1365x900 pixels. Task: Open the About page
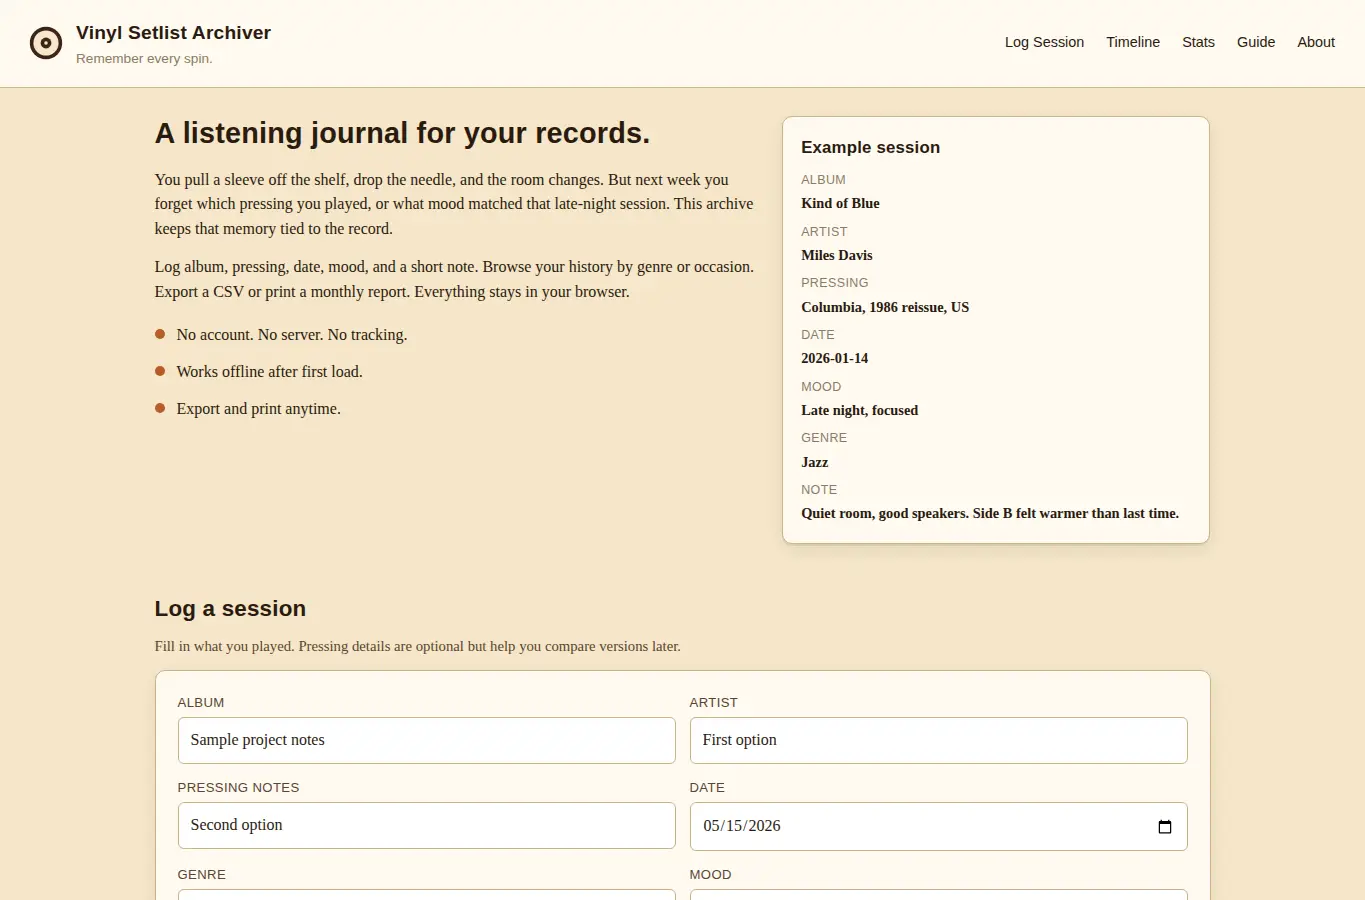point(1316,42)
